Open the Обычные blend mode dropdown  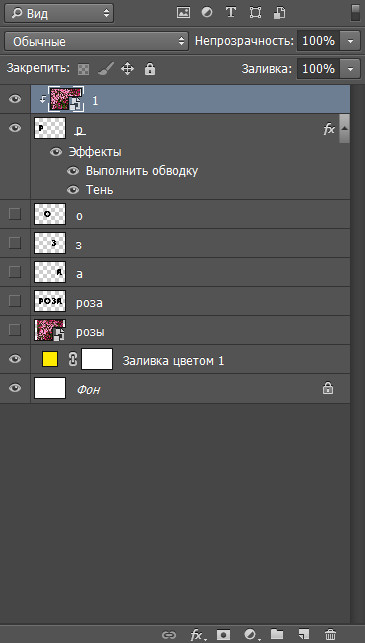(x=97, y=41)
